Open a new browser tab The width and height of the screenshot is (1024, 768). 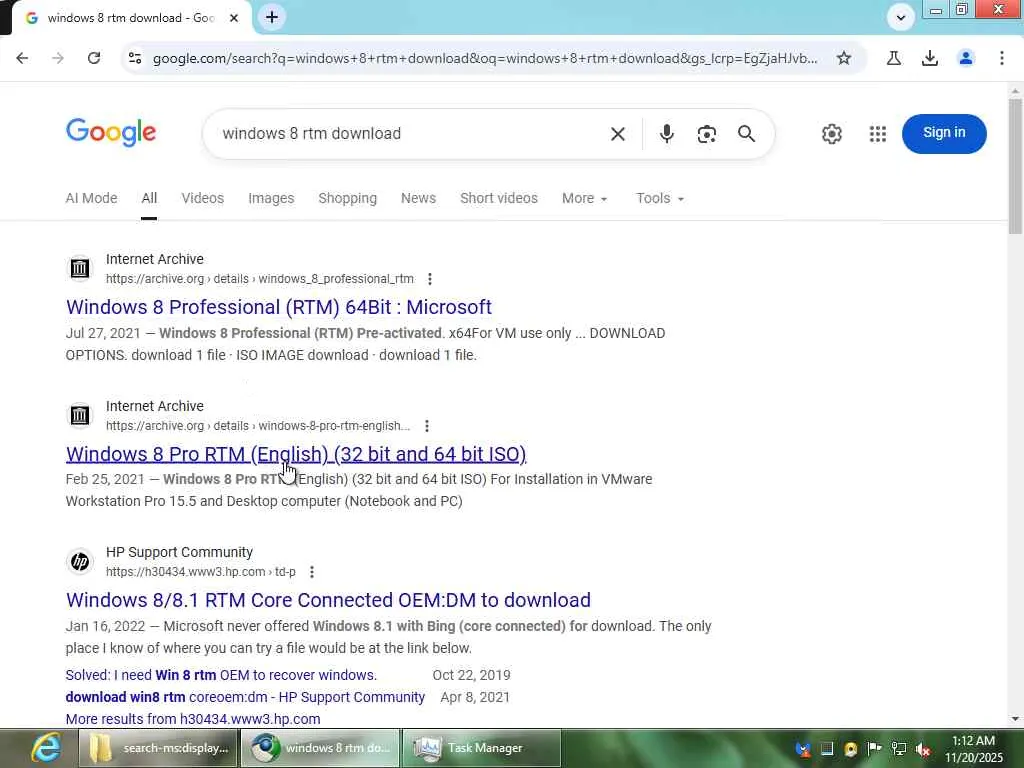point(272,17)
